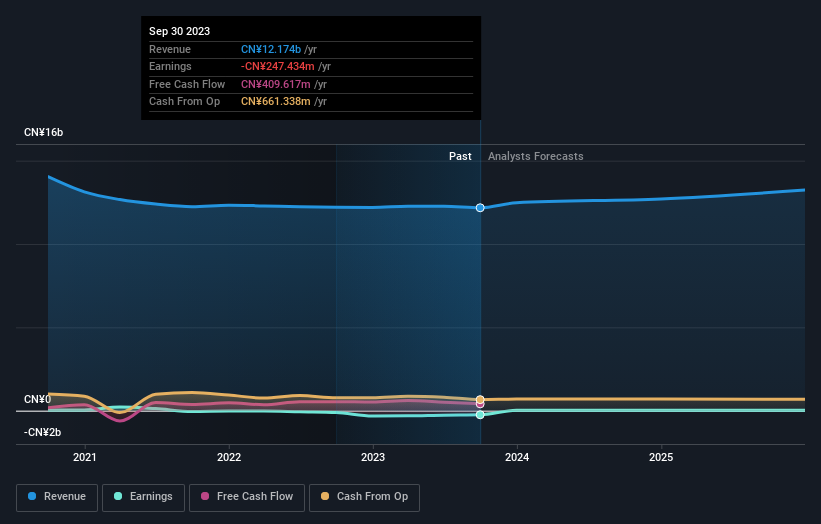821x524 pixels.
Task: Click the CN¥12.174b revenue value
Action: tap(271, 49)
